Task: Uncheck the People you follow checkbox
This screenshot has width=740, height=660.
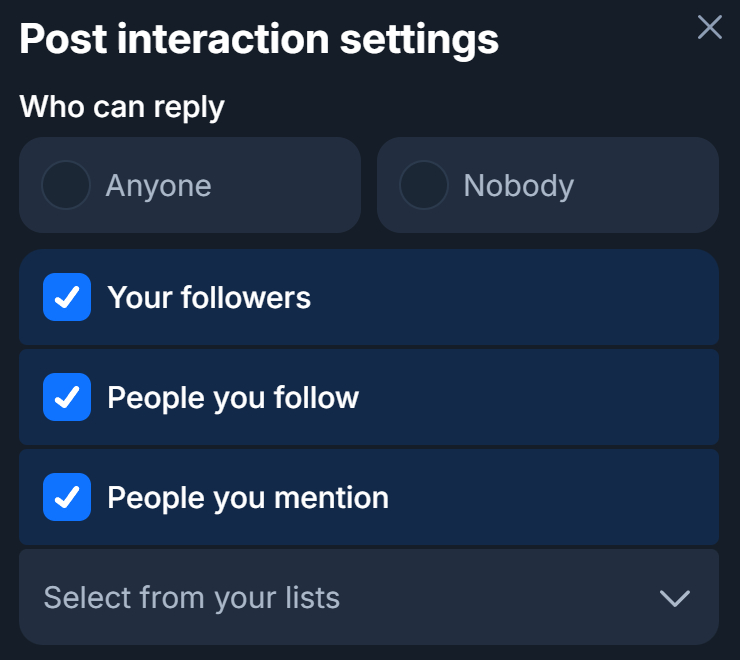Action: [x=67, y=397]
